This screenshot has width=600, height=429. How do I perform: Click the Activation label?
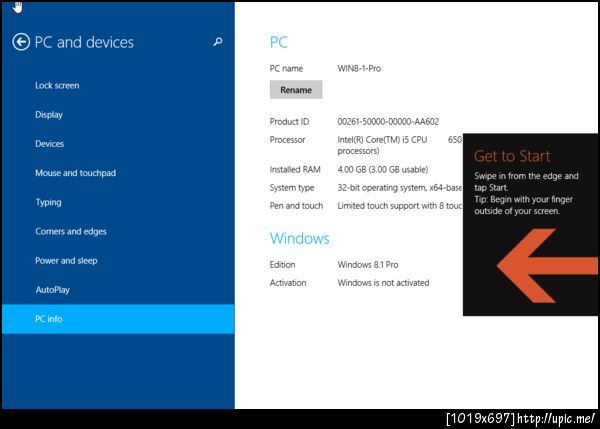288,283
